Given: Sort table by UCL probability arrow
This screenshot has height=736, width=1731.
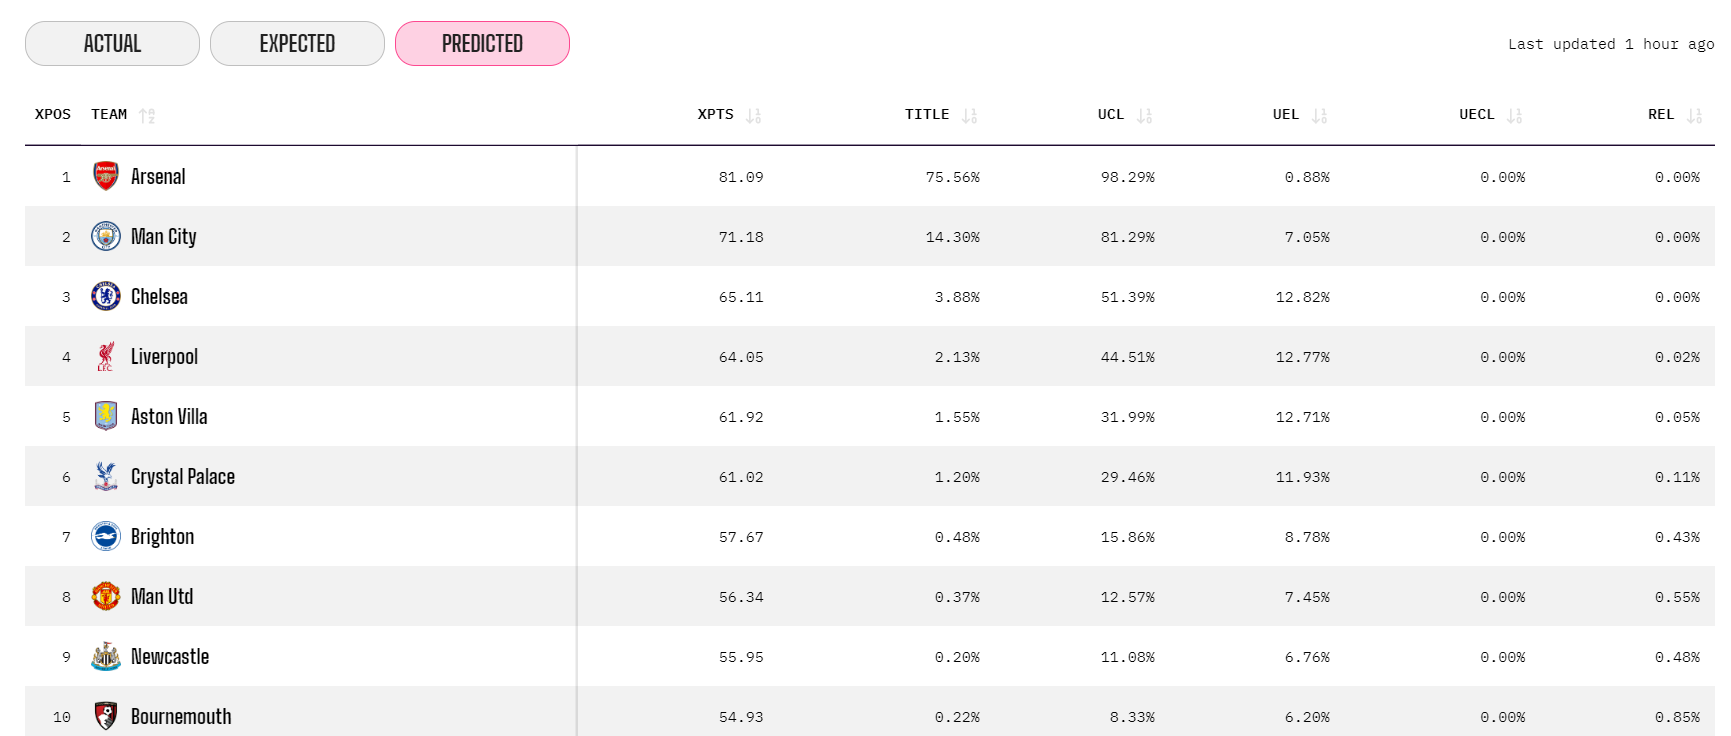Looking at the screenshot, I should point(1144,116).
